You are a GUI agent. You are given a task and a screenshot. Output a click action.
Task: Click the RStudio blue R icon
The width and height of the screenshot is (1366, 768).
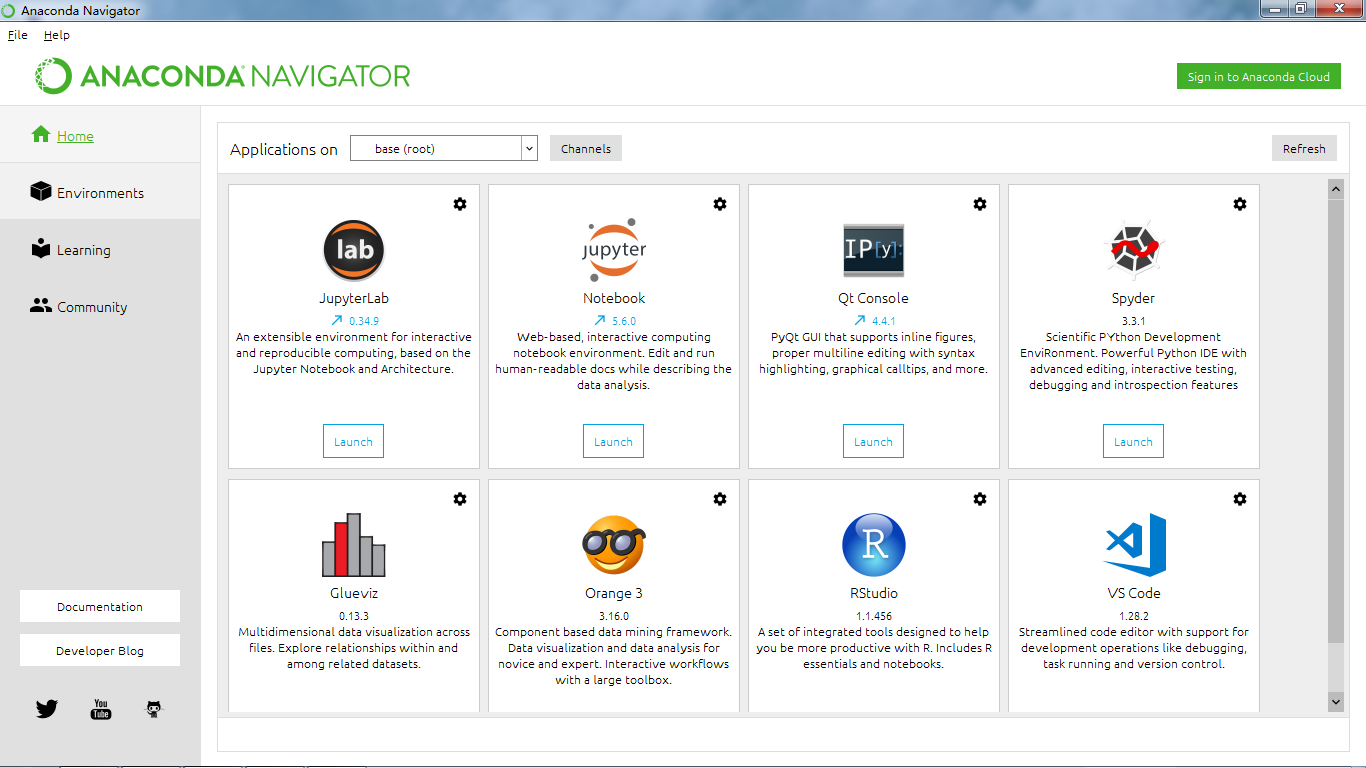(x=874, y=545)
